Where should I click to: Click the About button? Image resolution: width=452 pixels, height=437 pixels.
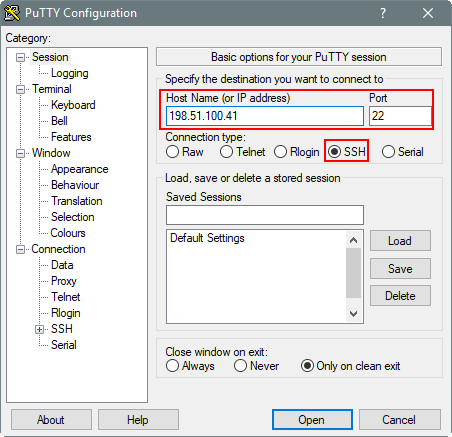coord(51,420)
